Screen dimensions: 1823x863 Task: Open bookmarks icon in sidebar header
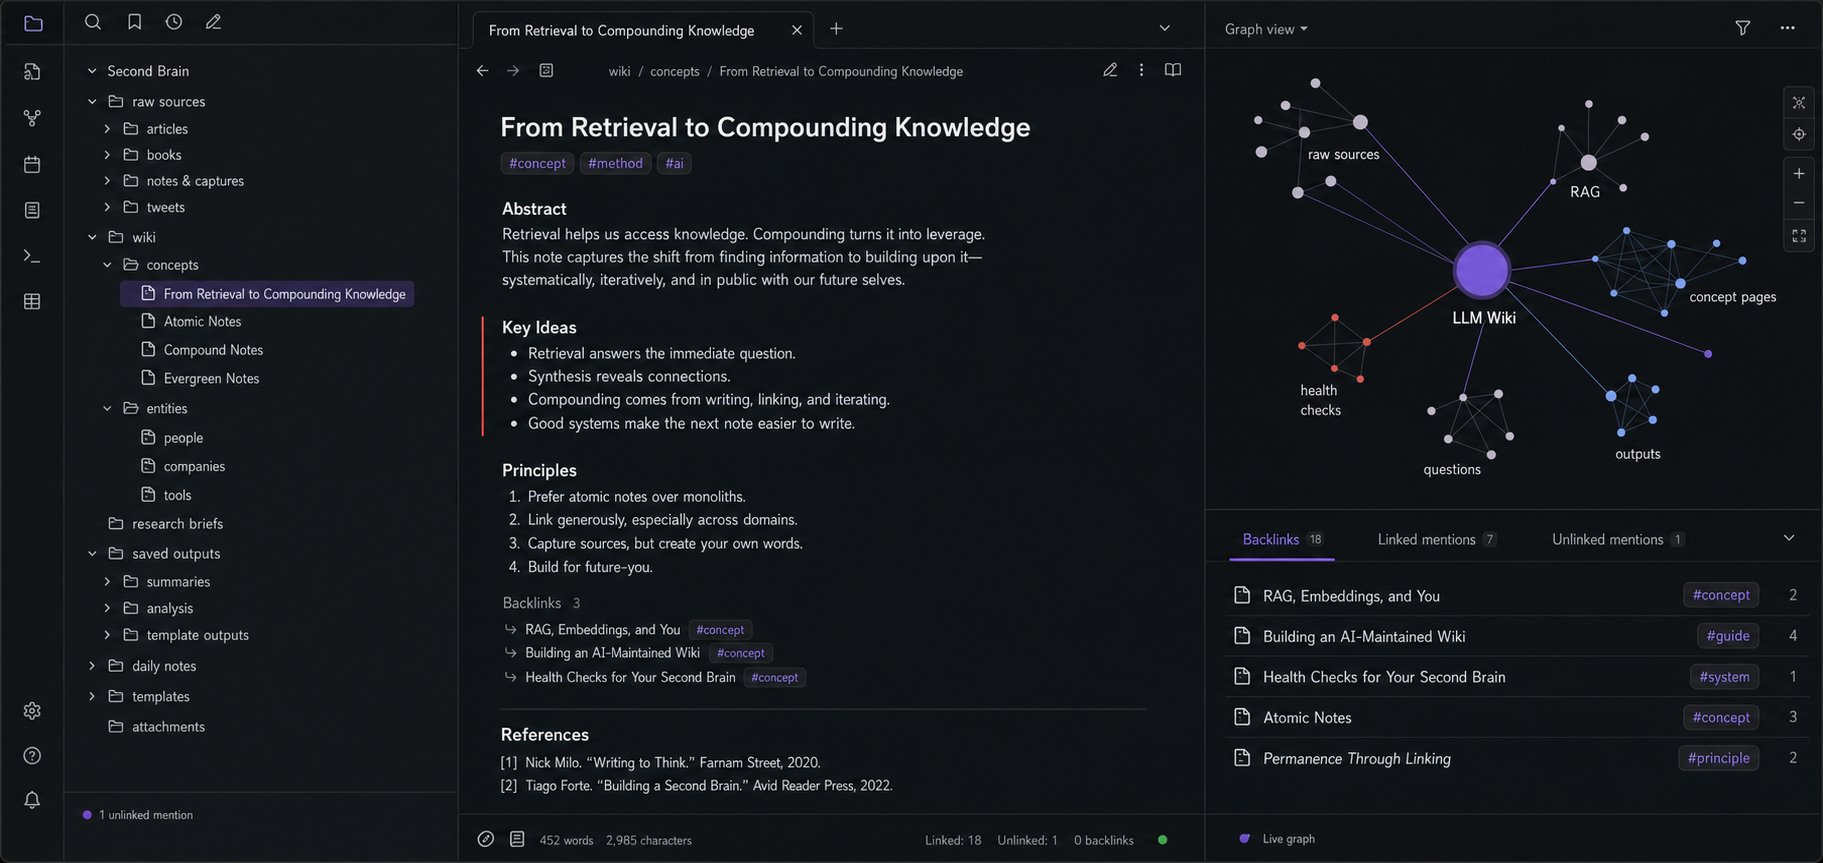134,22
